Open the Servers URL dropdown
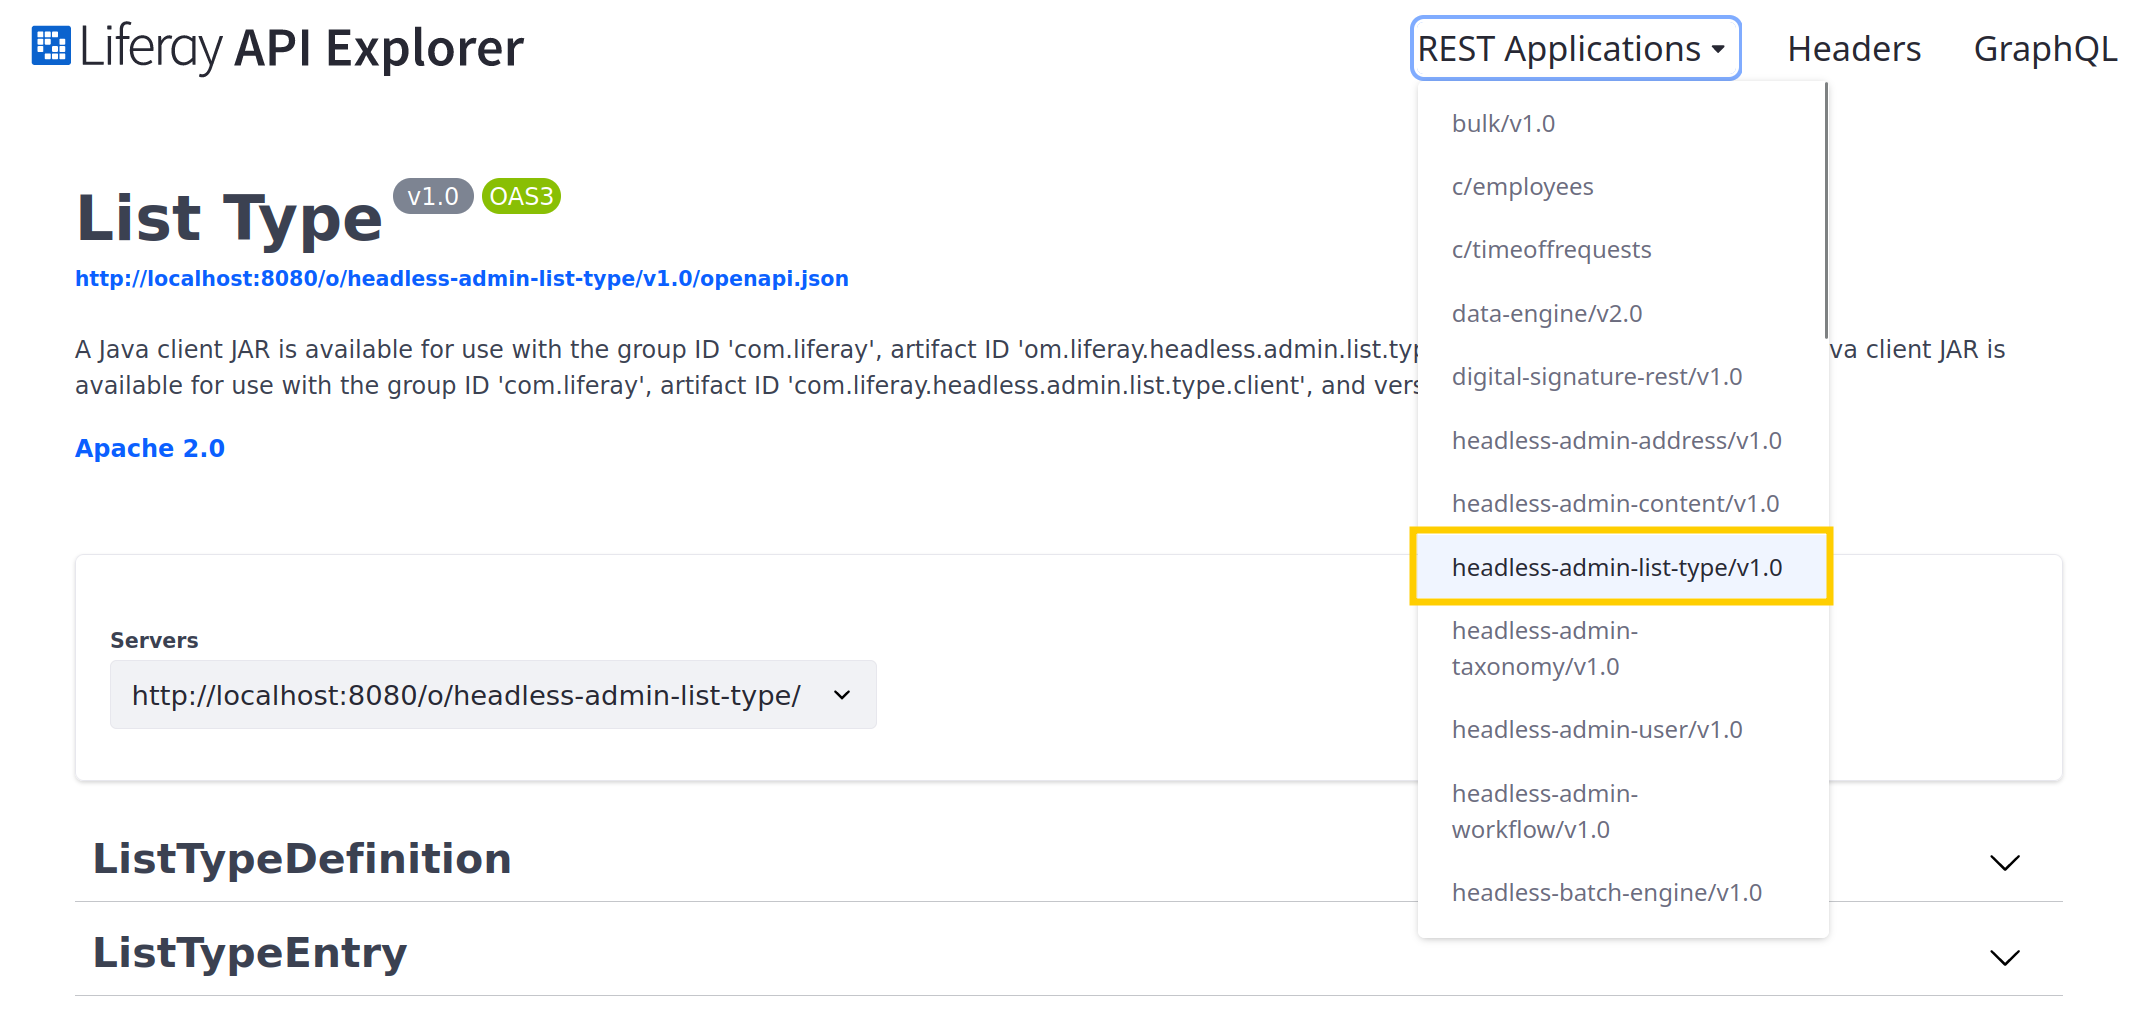The width and height of the screenshot is (2152, 1024). [x=493, y=695]
